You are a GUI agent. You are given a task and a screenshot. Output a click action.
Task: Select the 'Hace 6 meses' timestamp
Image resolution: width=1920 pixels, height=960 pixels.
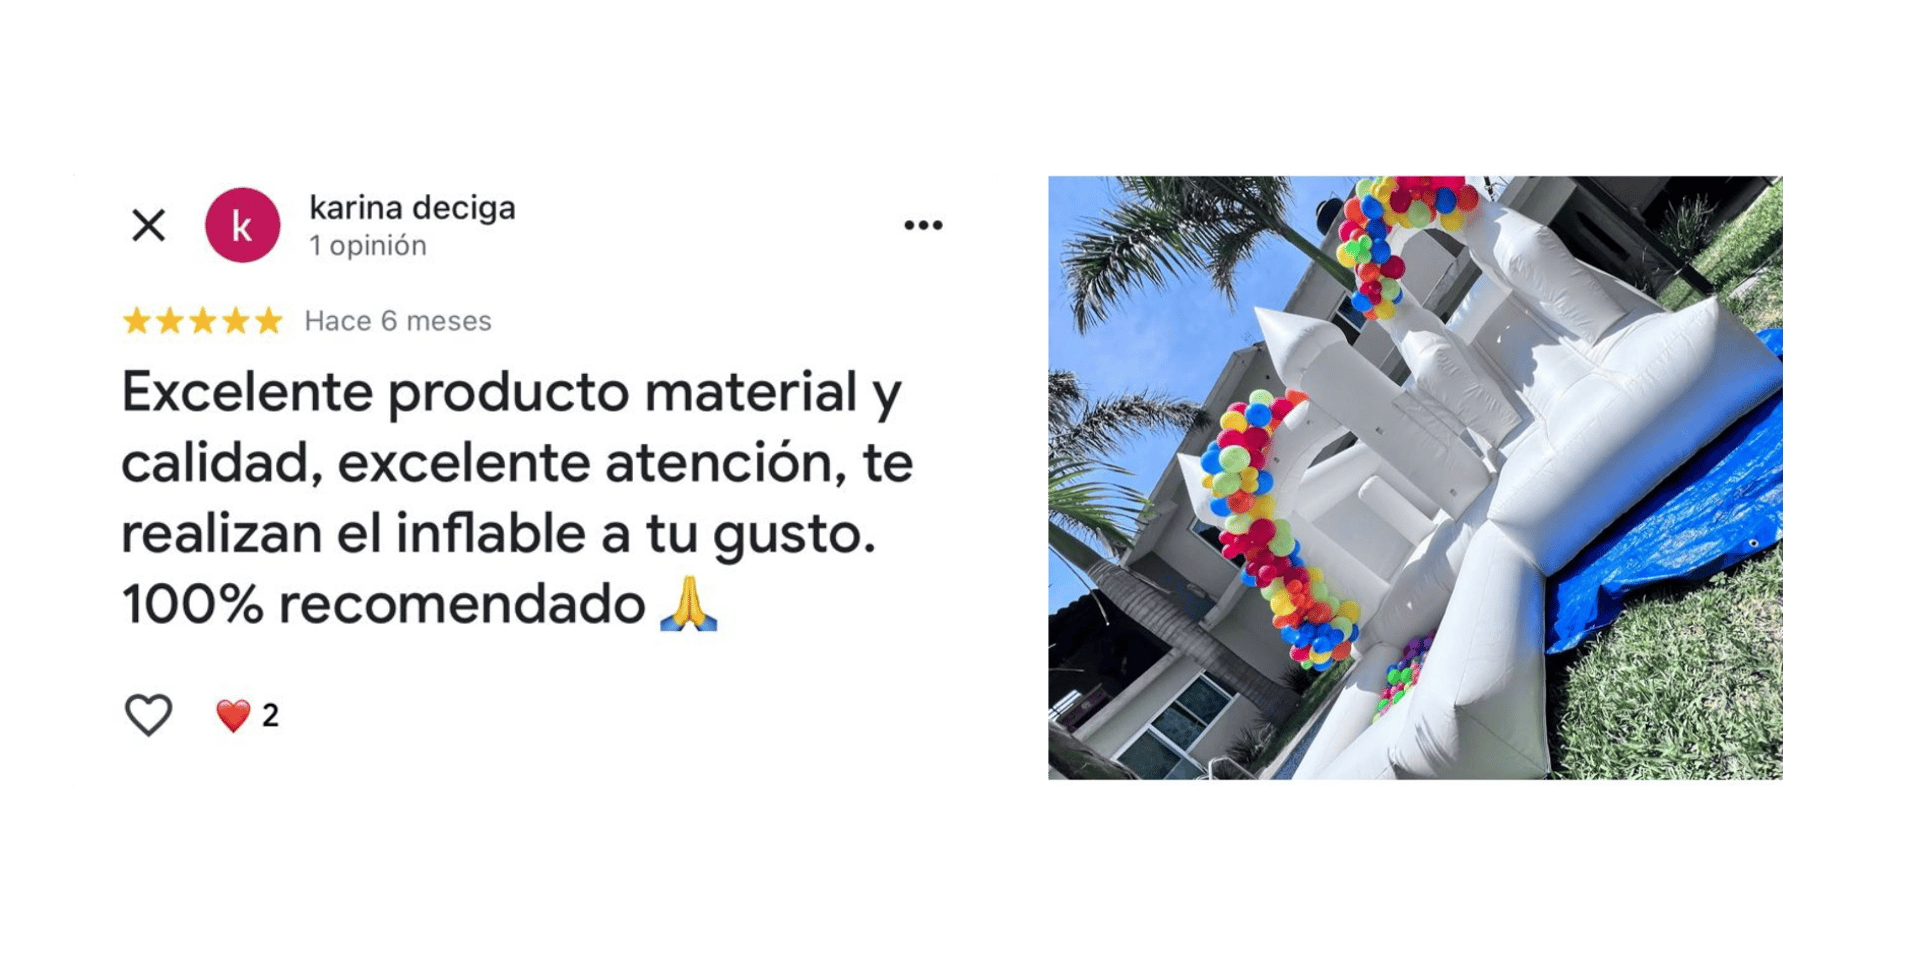(398, 321)
